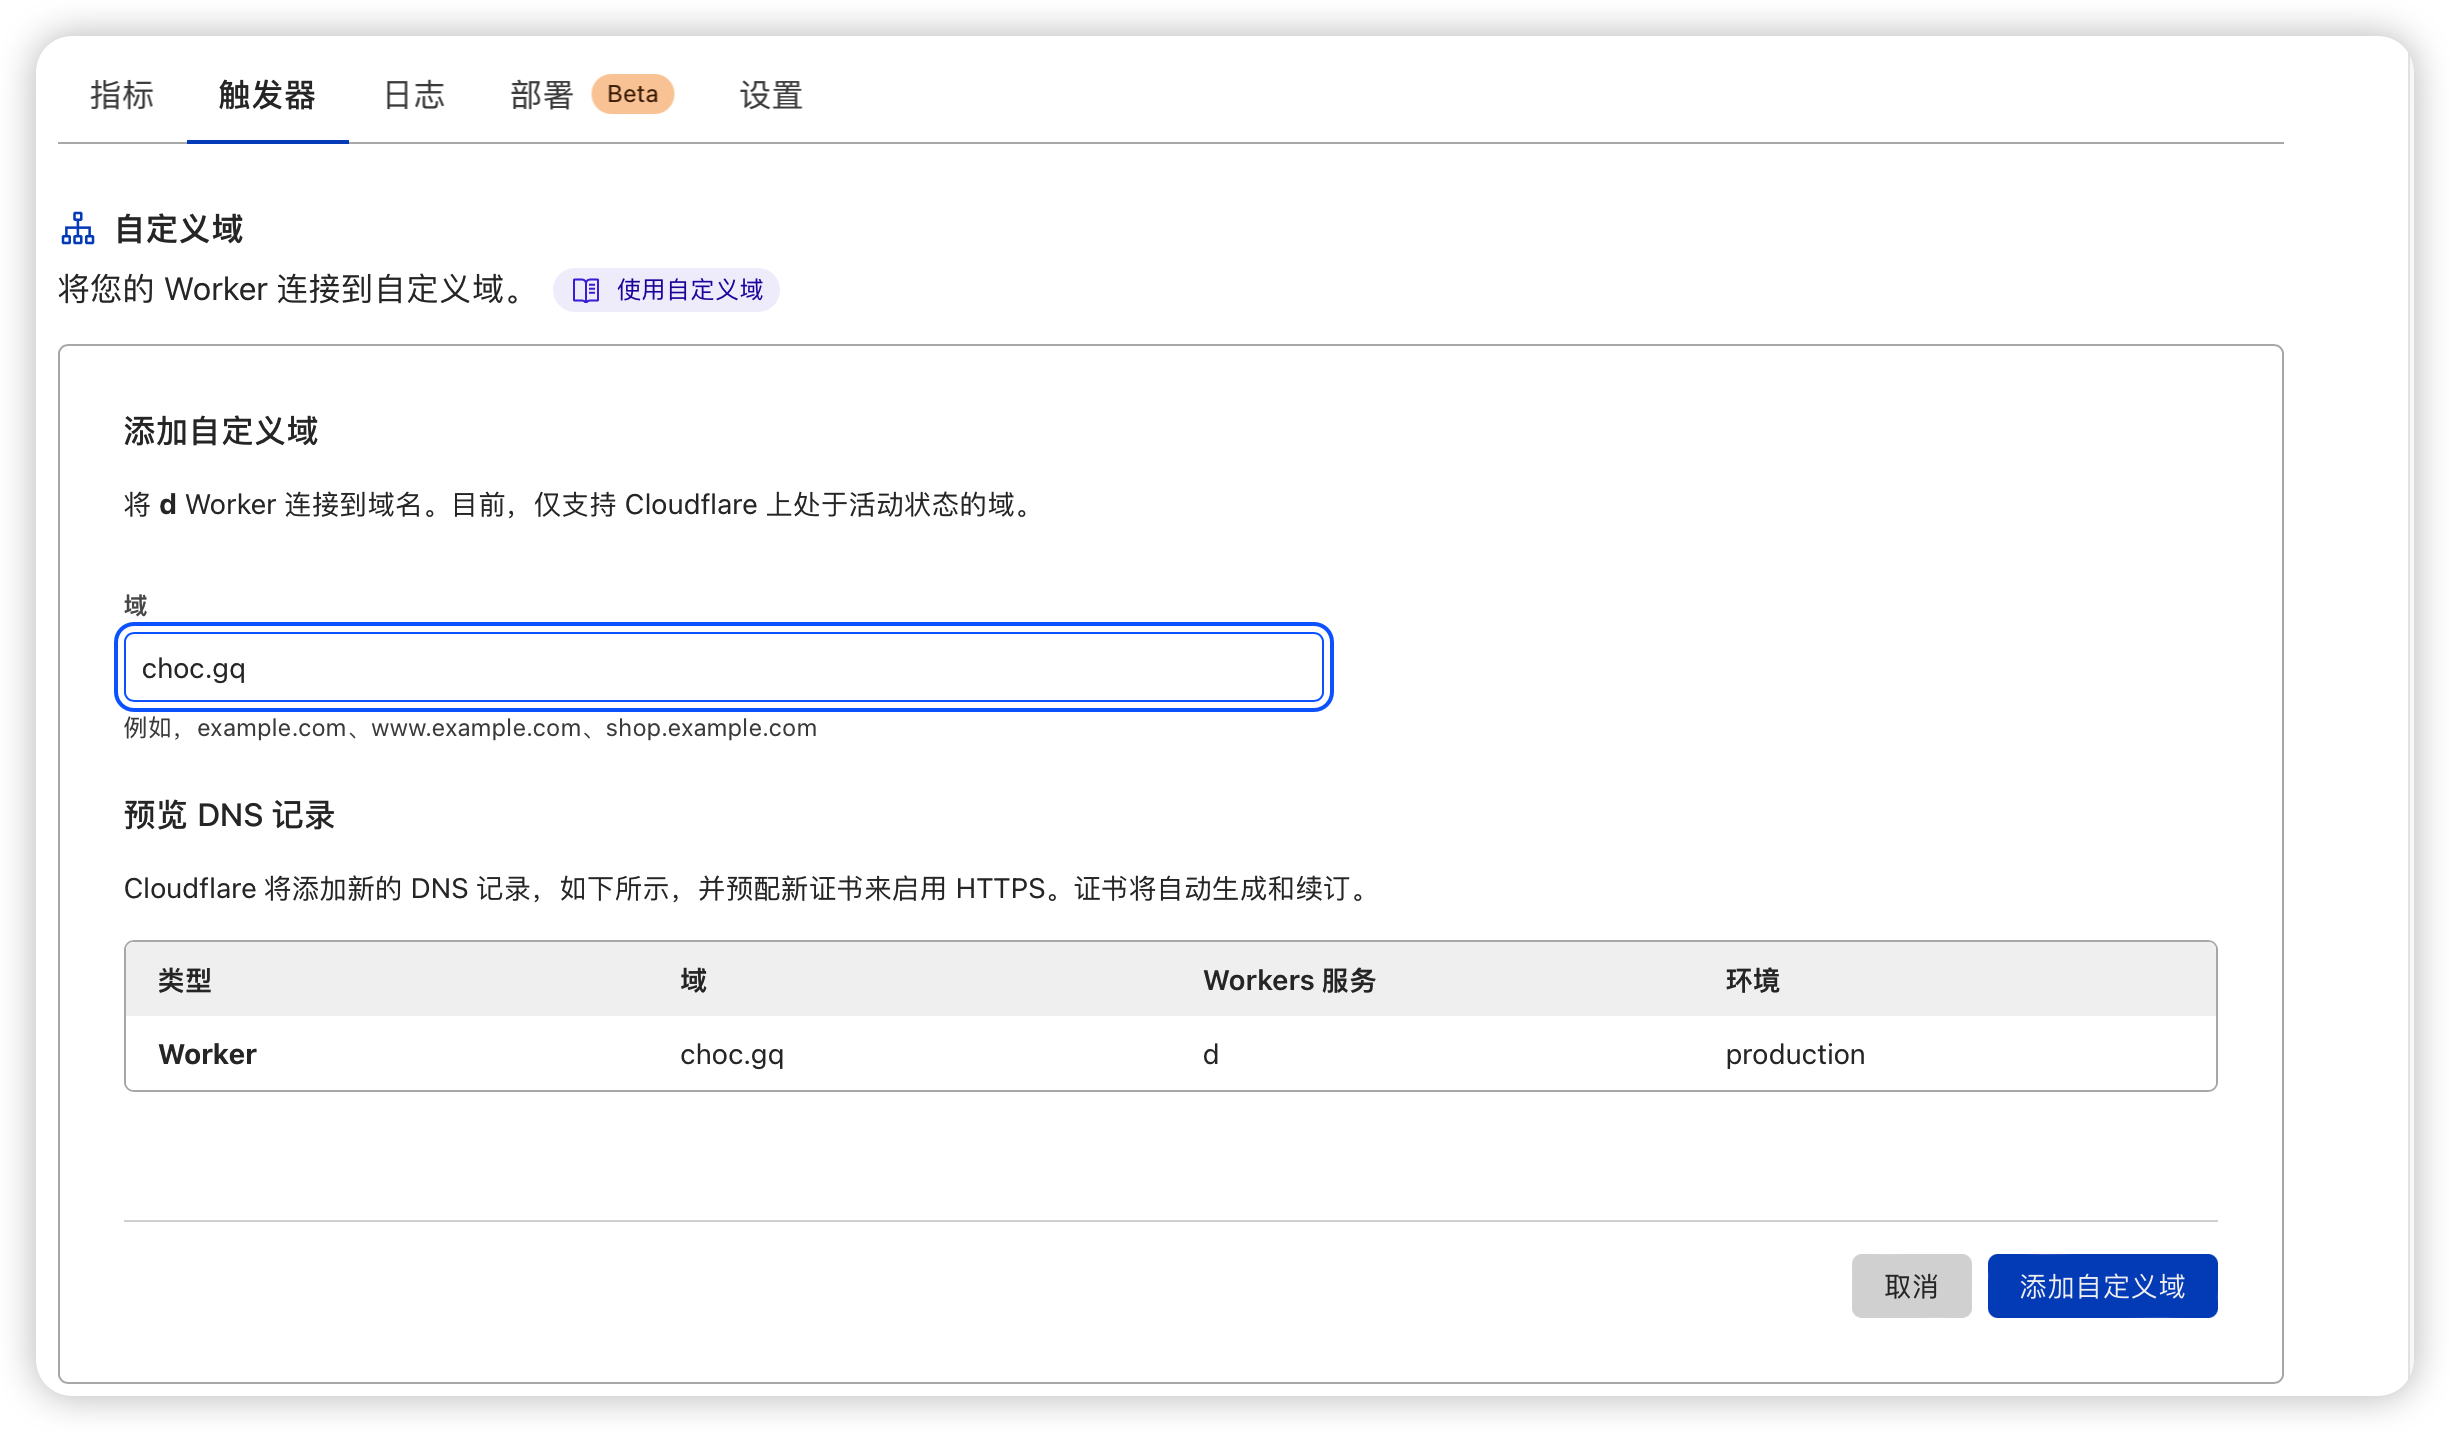Click the custom domain network icon
The width and height of the screenshot is (2450, 1432).
pyautogui.click(x=79, y=228)
